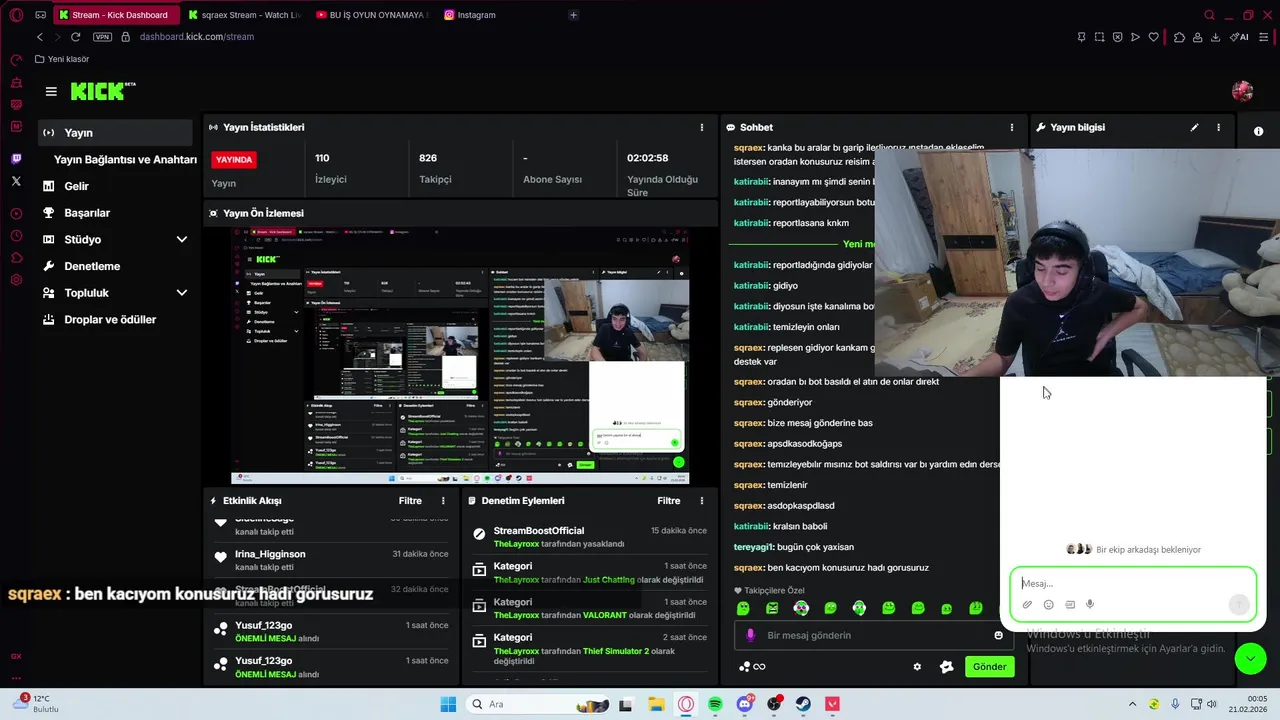This screenshot has width=1280, height=720.
Task: Switch to the Instagram browser tab
Action: [x=499, y=15]
